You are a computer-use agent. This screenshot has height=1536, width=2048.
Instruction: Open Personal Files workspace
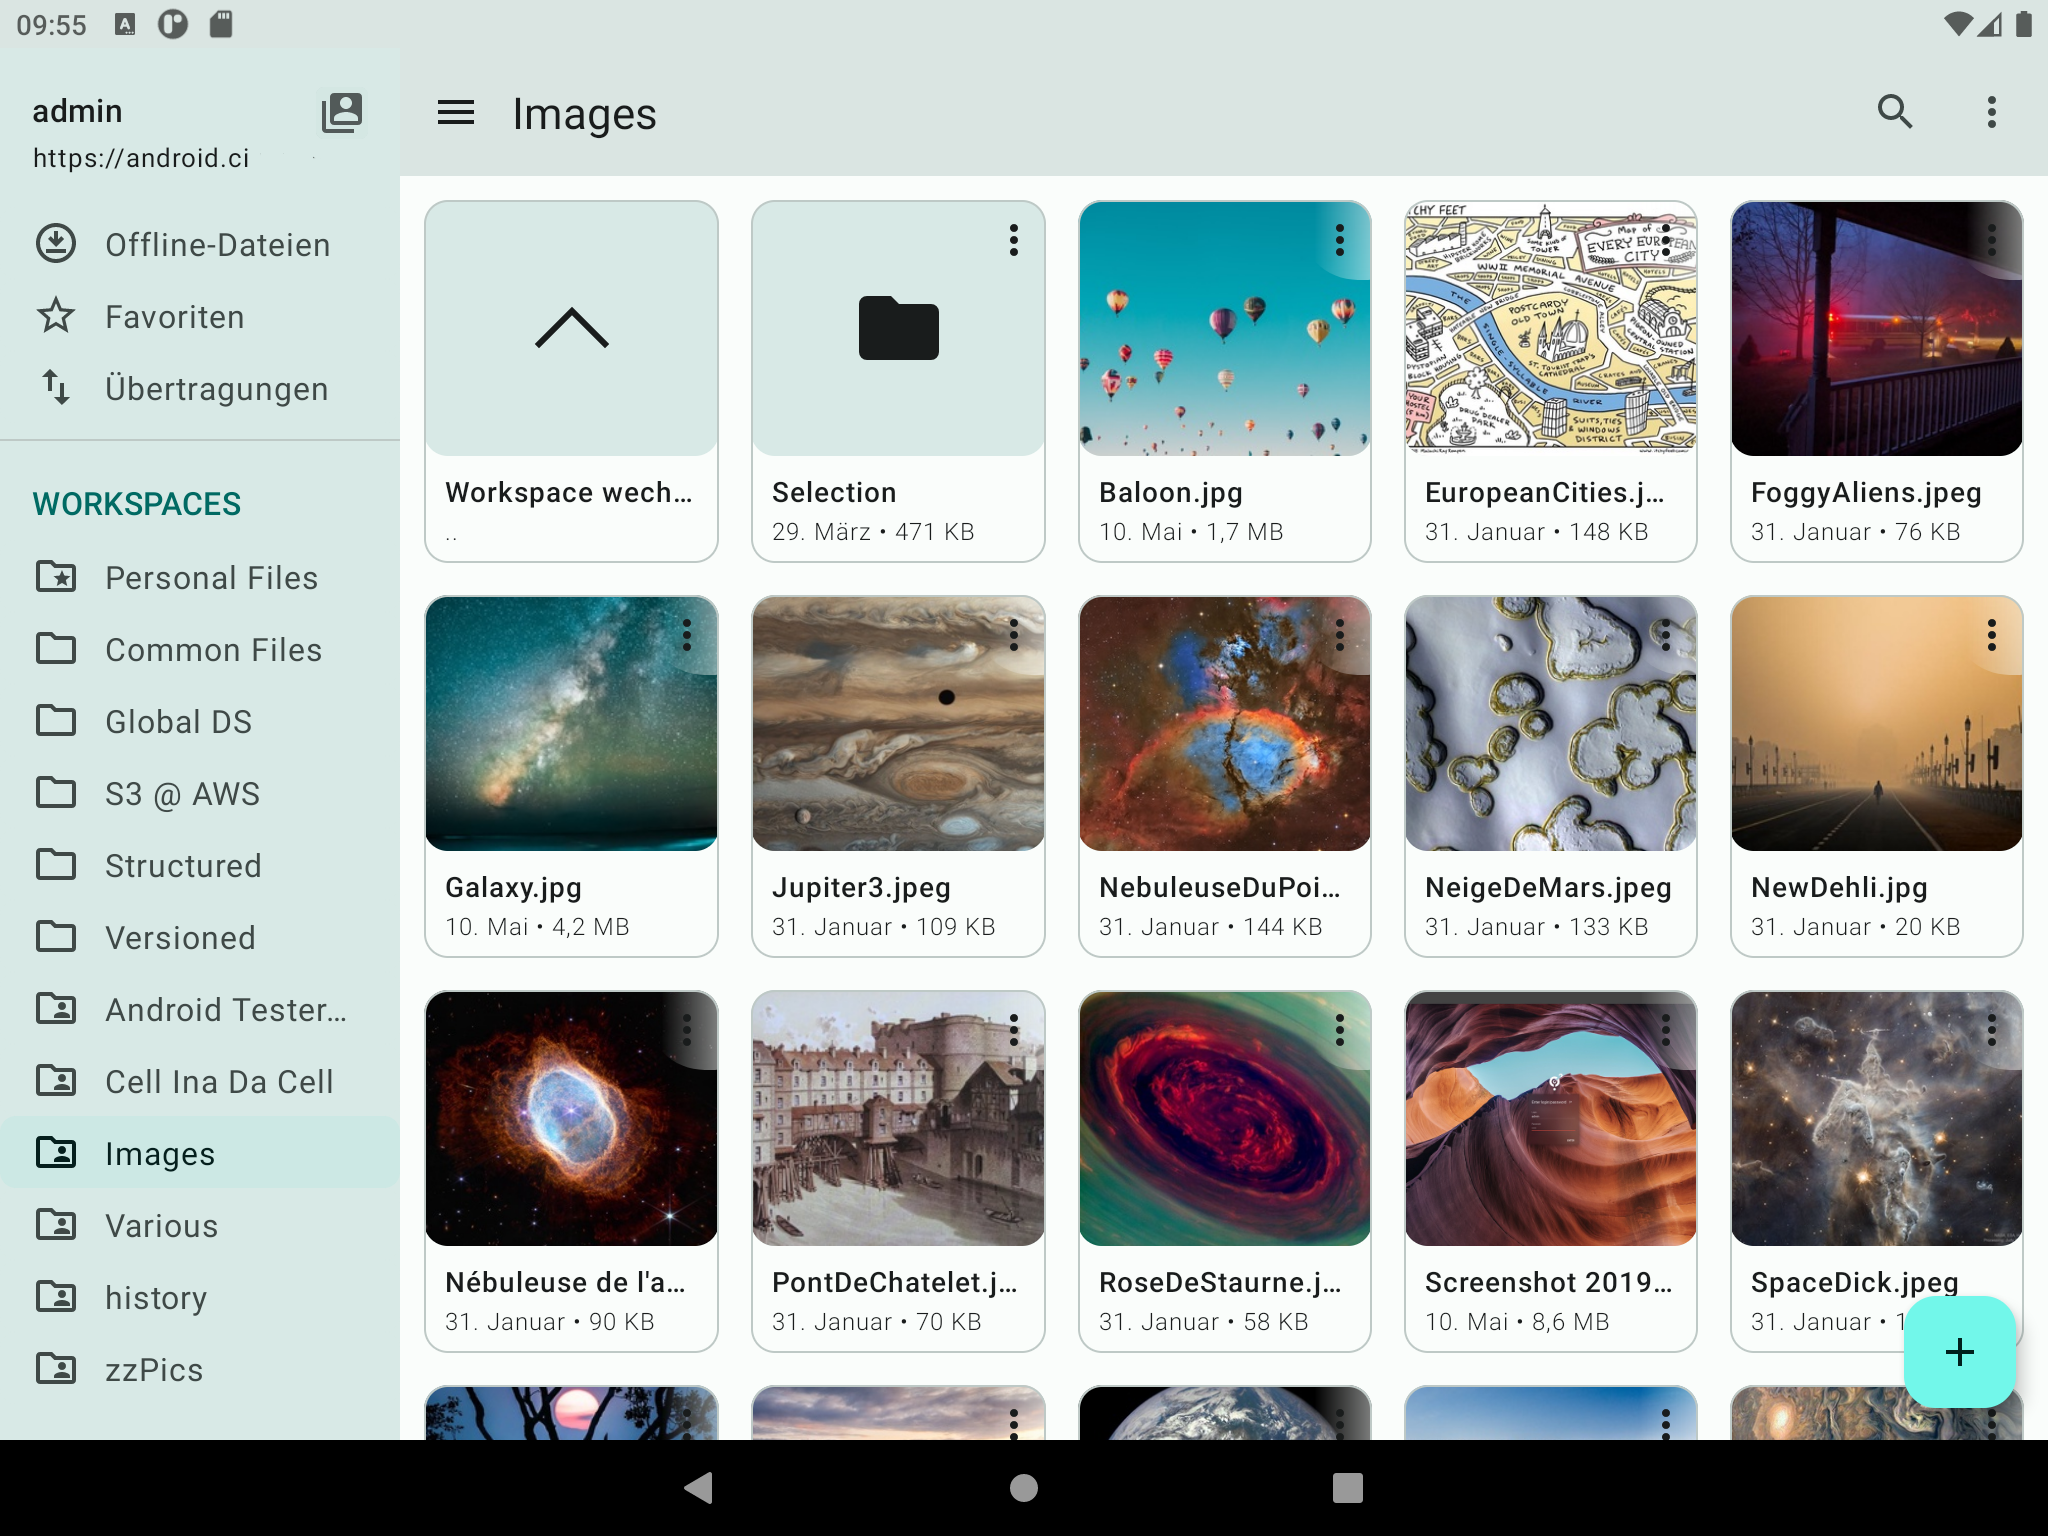pos(200,578)
